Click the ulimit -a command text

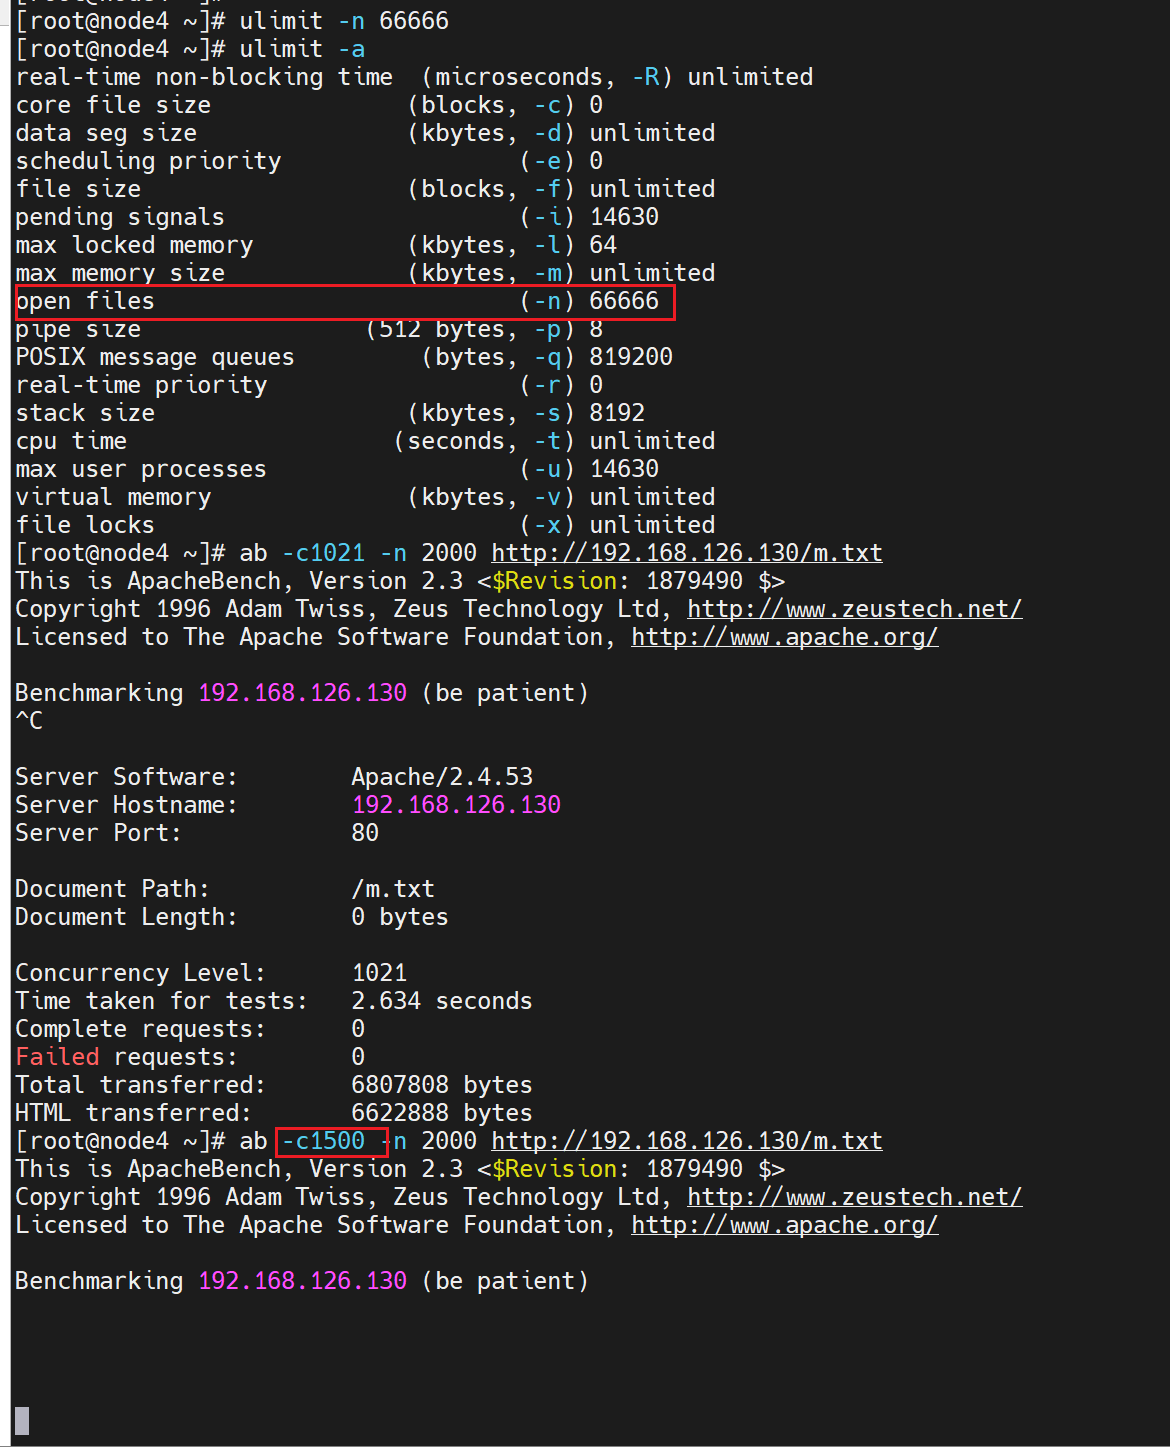click(302, 49)
